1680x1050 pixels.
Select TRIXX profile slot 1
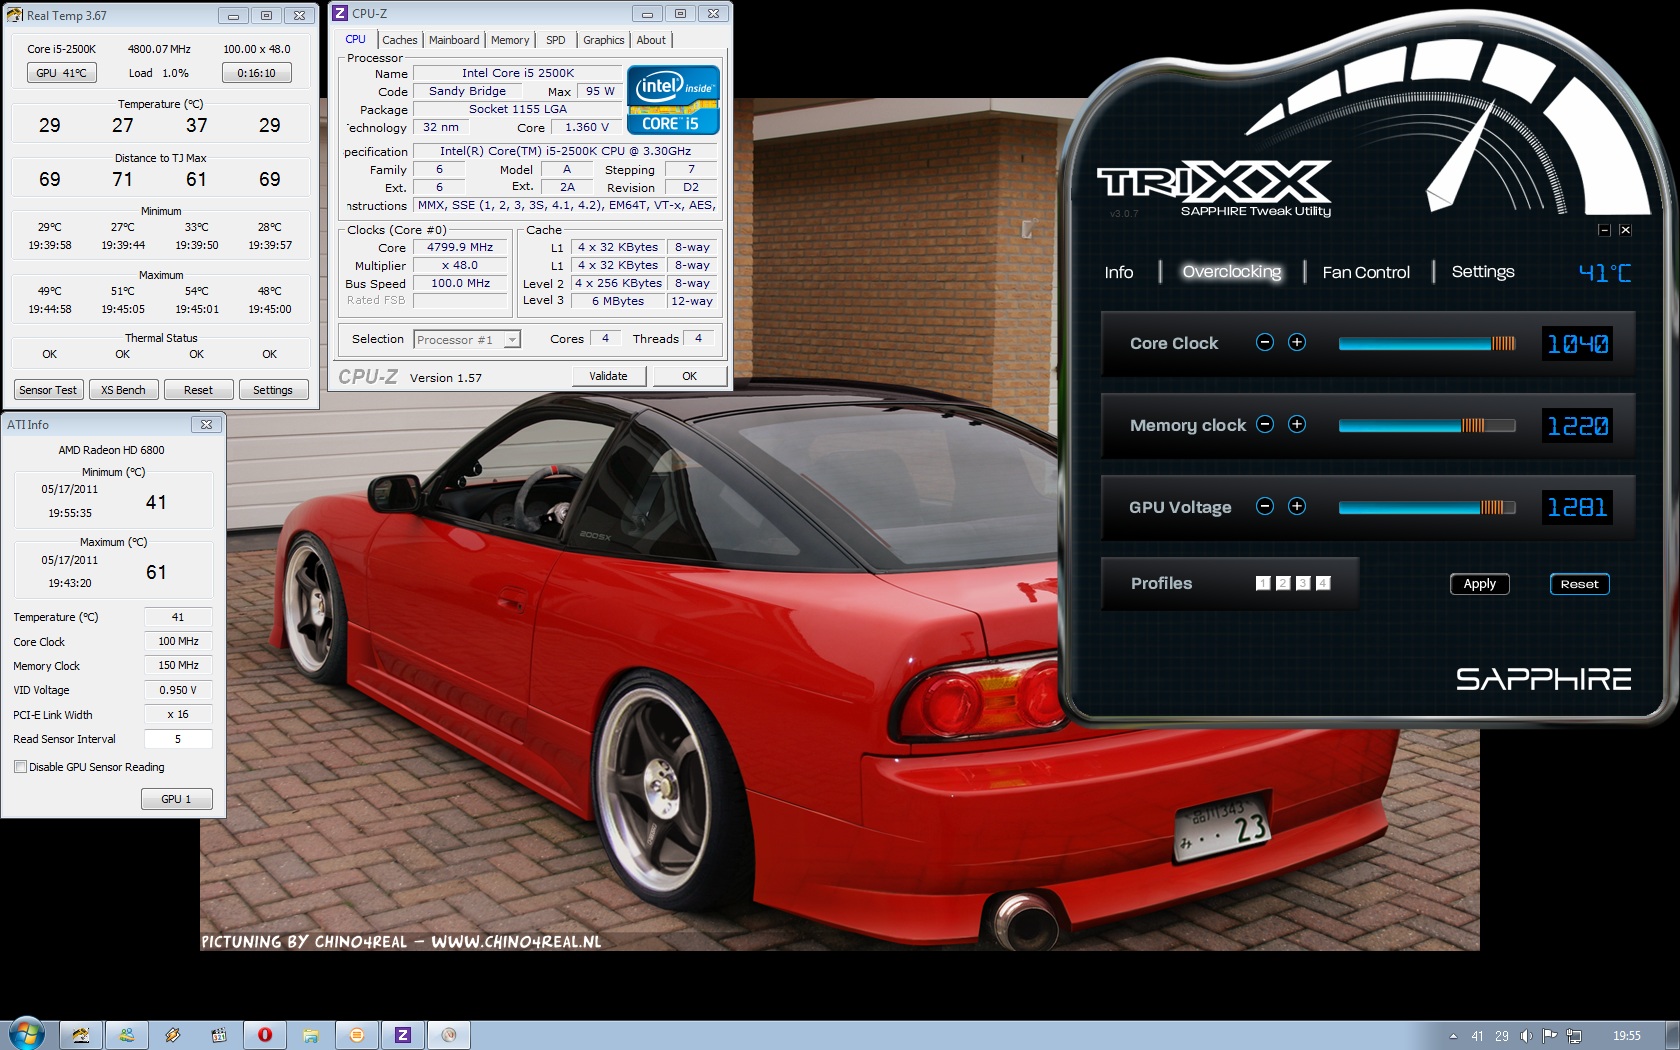coord(1263,583)
